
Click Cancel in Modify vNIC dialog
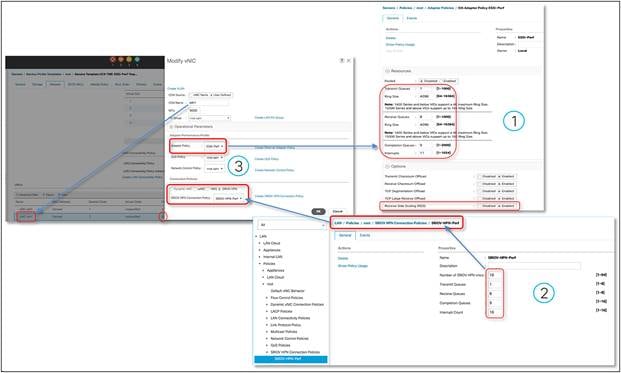(x=337, y=211)
